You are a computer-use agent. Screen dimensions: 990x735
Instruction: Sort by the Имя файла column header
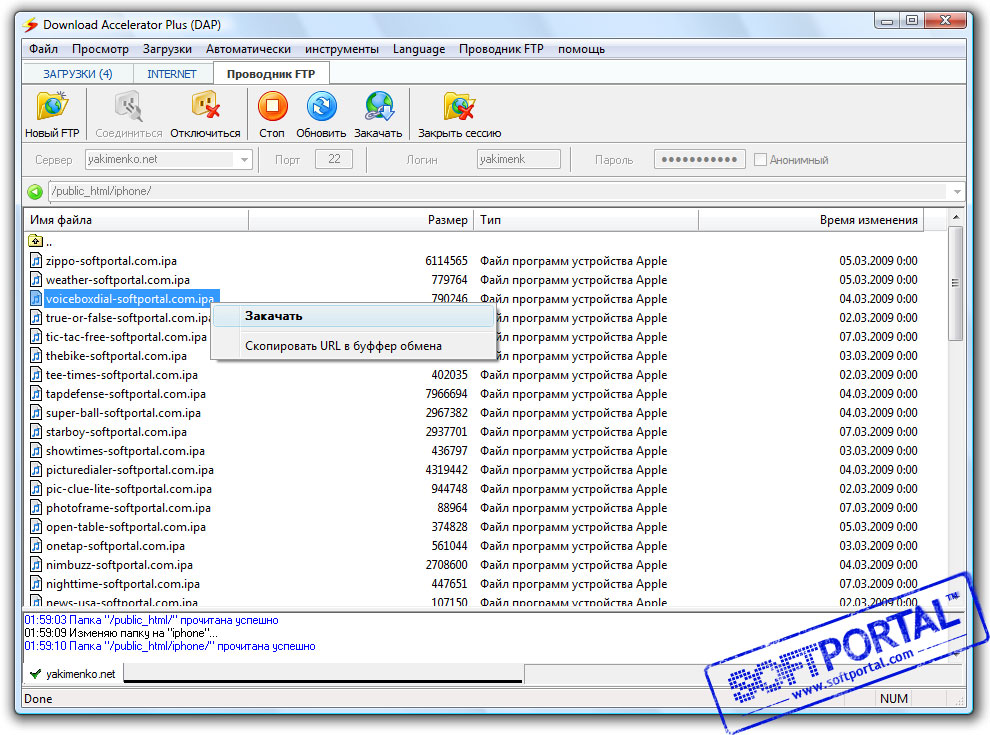coord(136,220)
